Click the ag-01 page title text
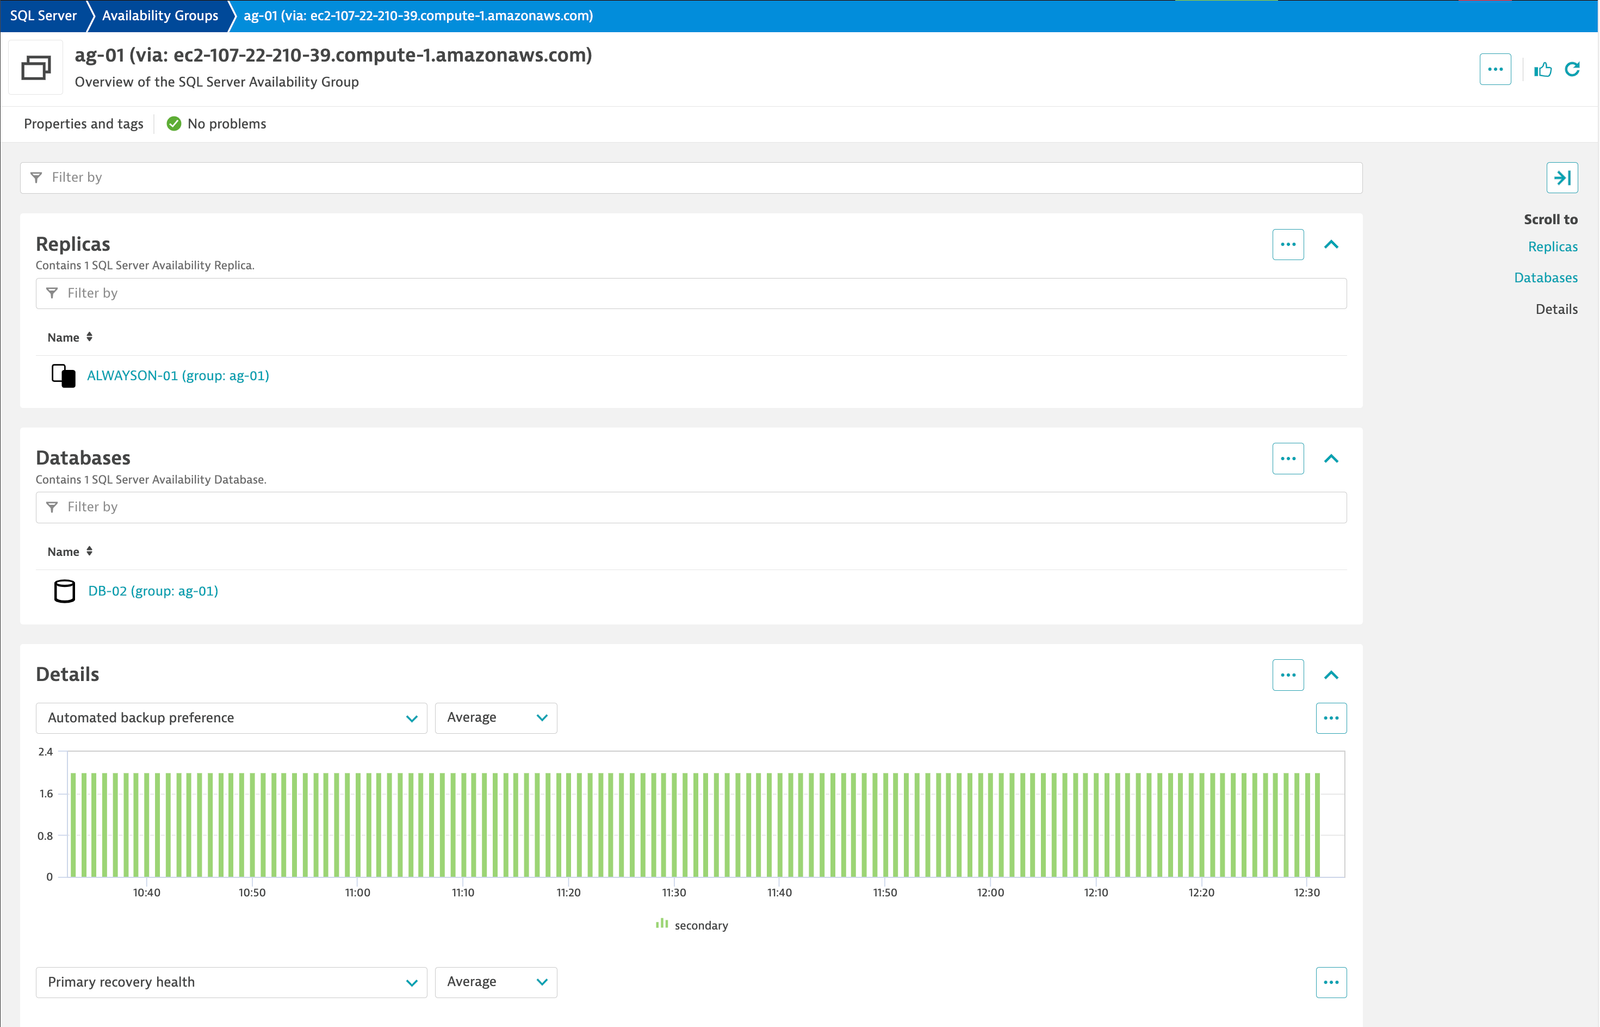Screen dimensions: 1600x1027 333,55
